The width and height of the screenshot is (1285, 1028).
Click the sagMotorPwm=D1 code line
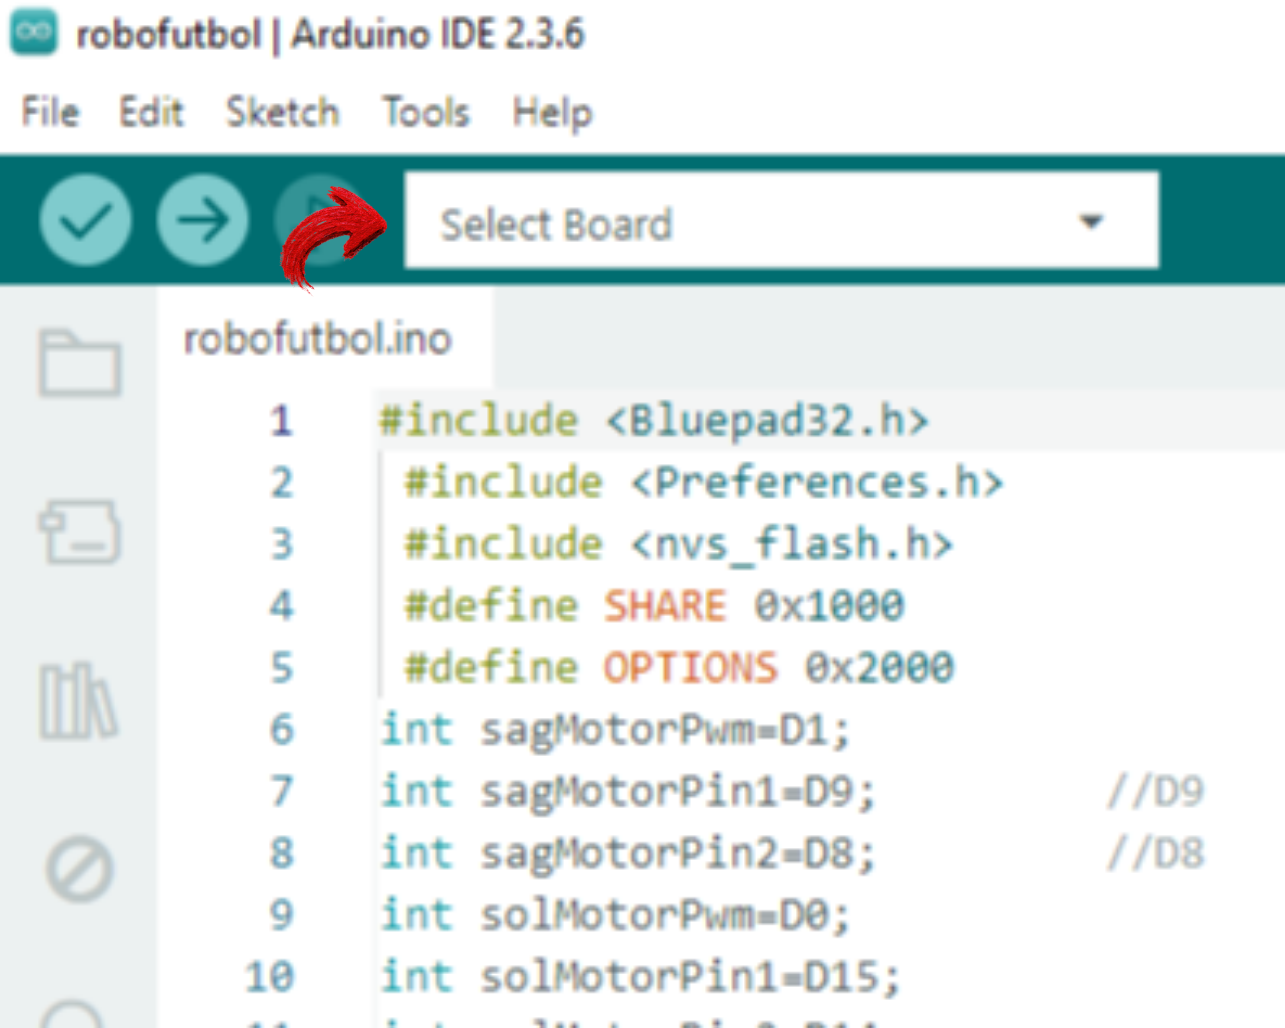click(615, 730)
